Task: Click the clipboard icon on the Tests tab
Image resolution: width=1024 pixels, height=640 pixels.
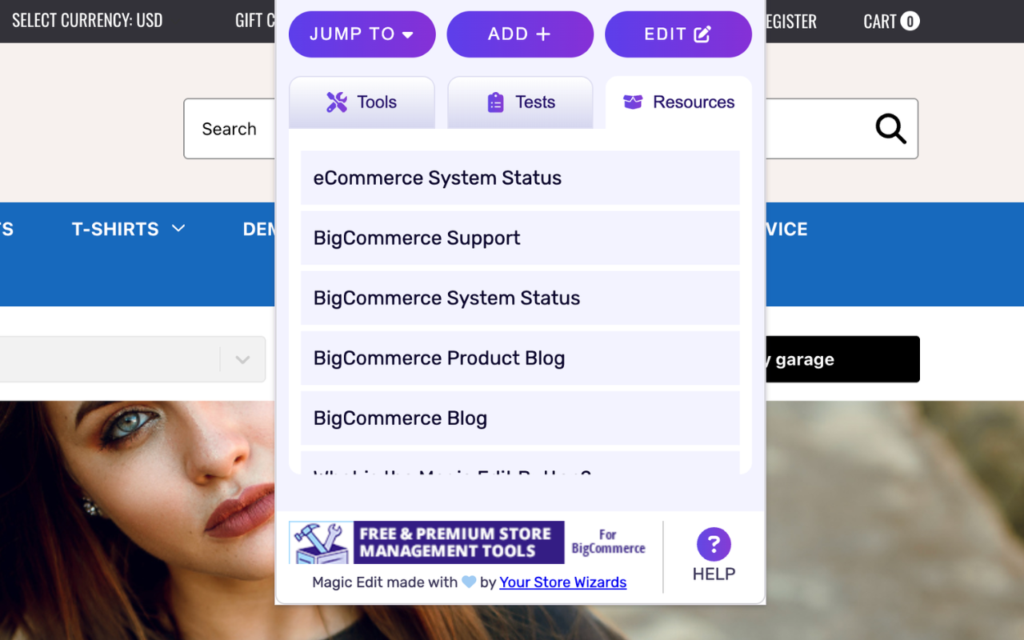Action: tap(494, 100)
